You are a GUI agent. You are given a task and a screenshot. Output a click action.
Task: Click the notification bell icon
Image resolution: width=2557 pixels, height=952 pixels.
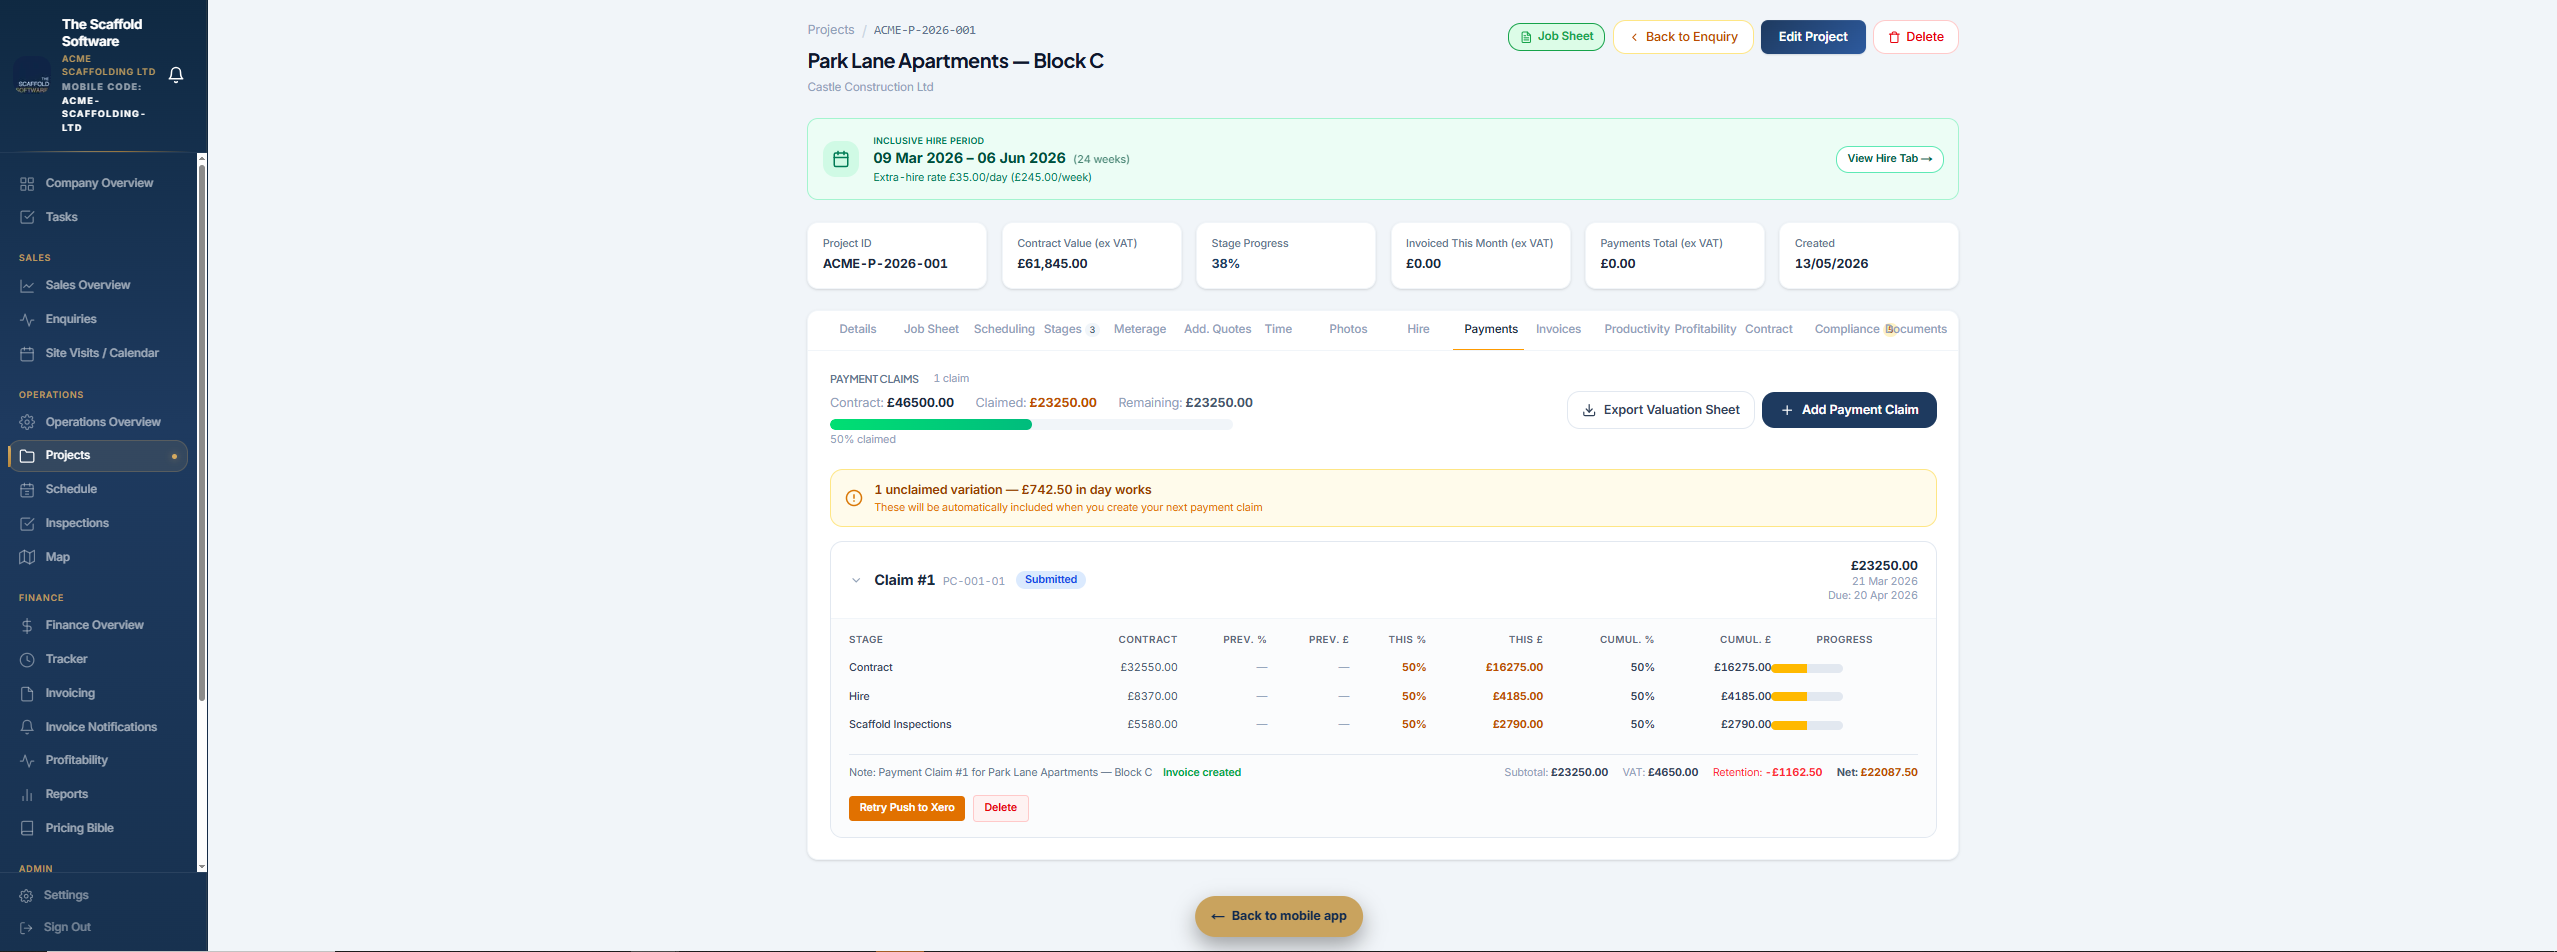176,75
